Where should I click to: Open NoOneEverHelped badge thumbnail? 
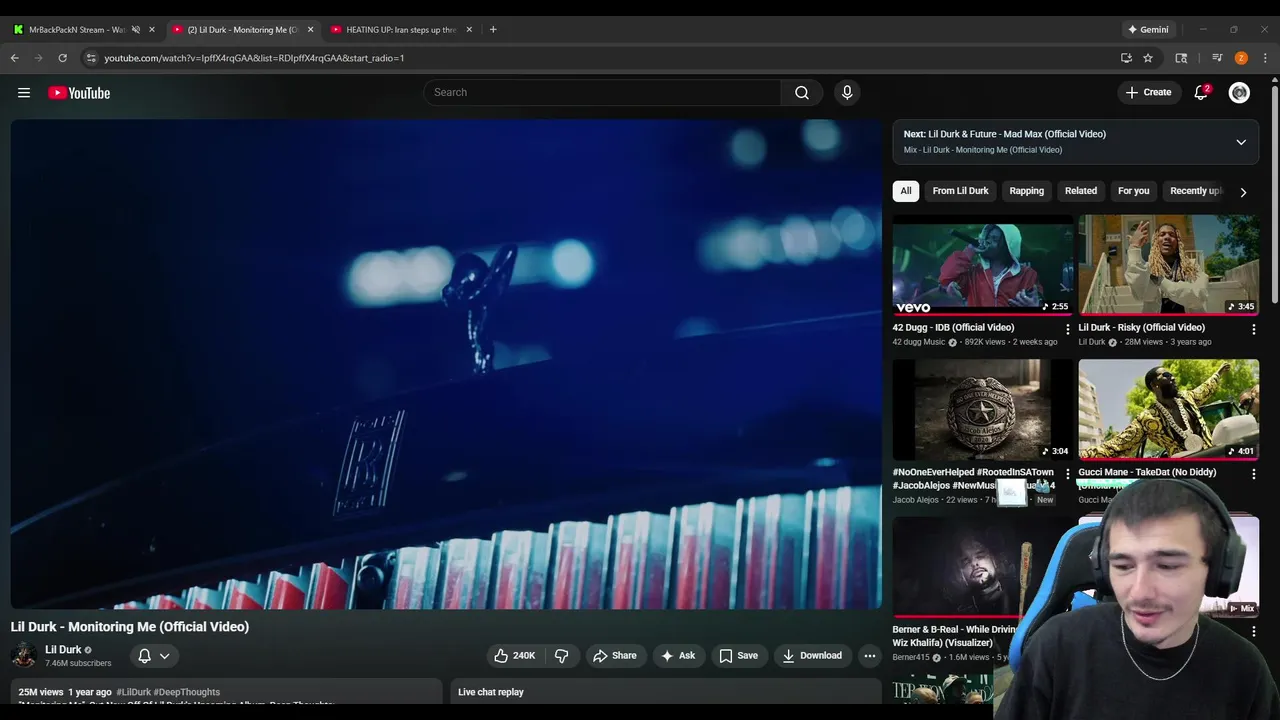[x=983, y=410]
